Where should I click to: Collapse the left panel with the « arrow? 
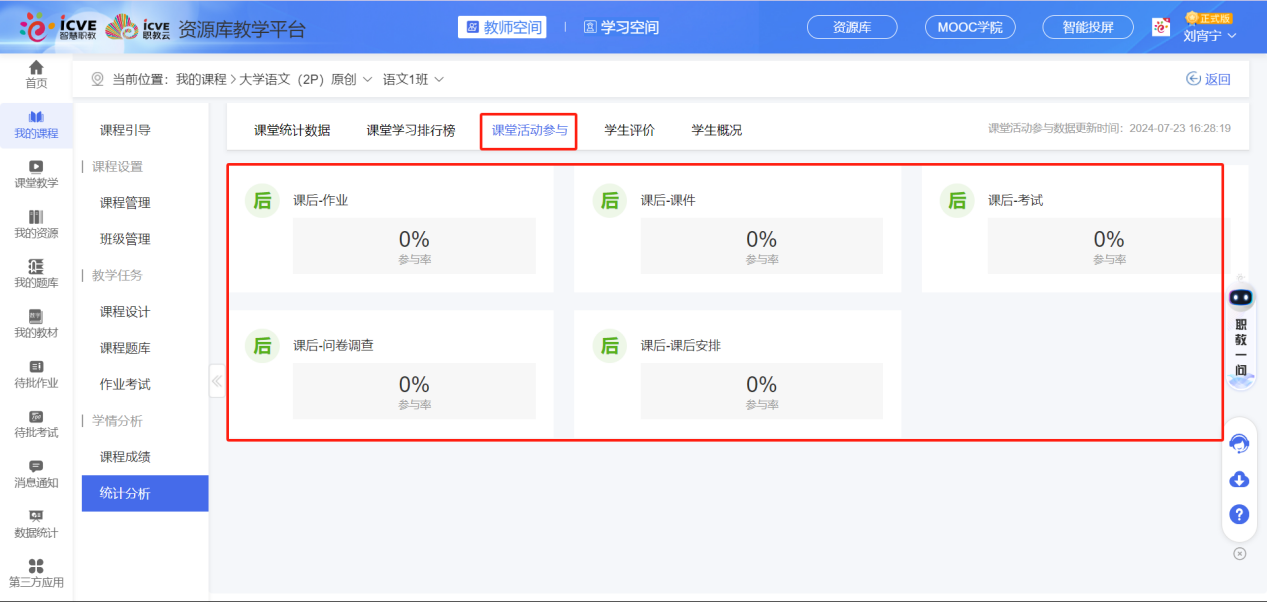(x=216, y=380)
